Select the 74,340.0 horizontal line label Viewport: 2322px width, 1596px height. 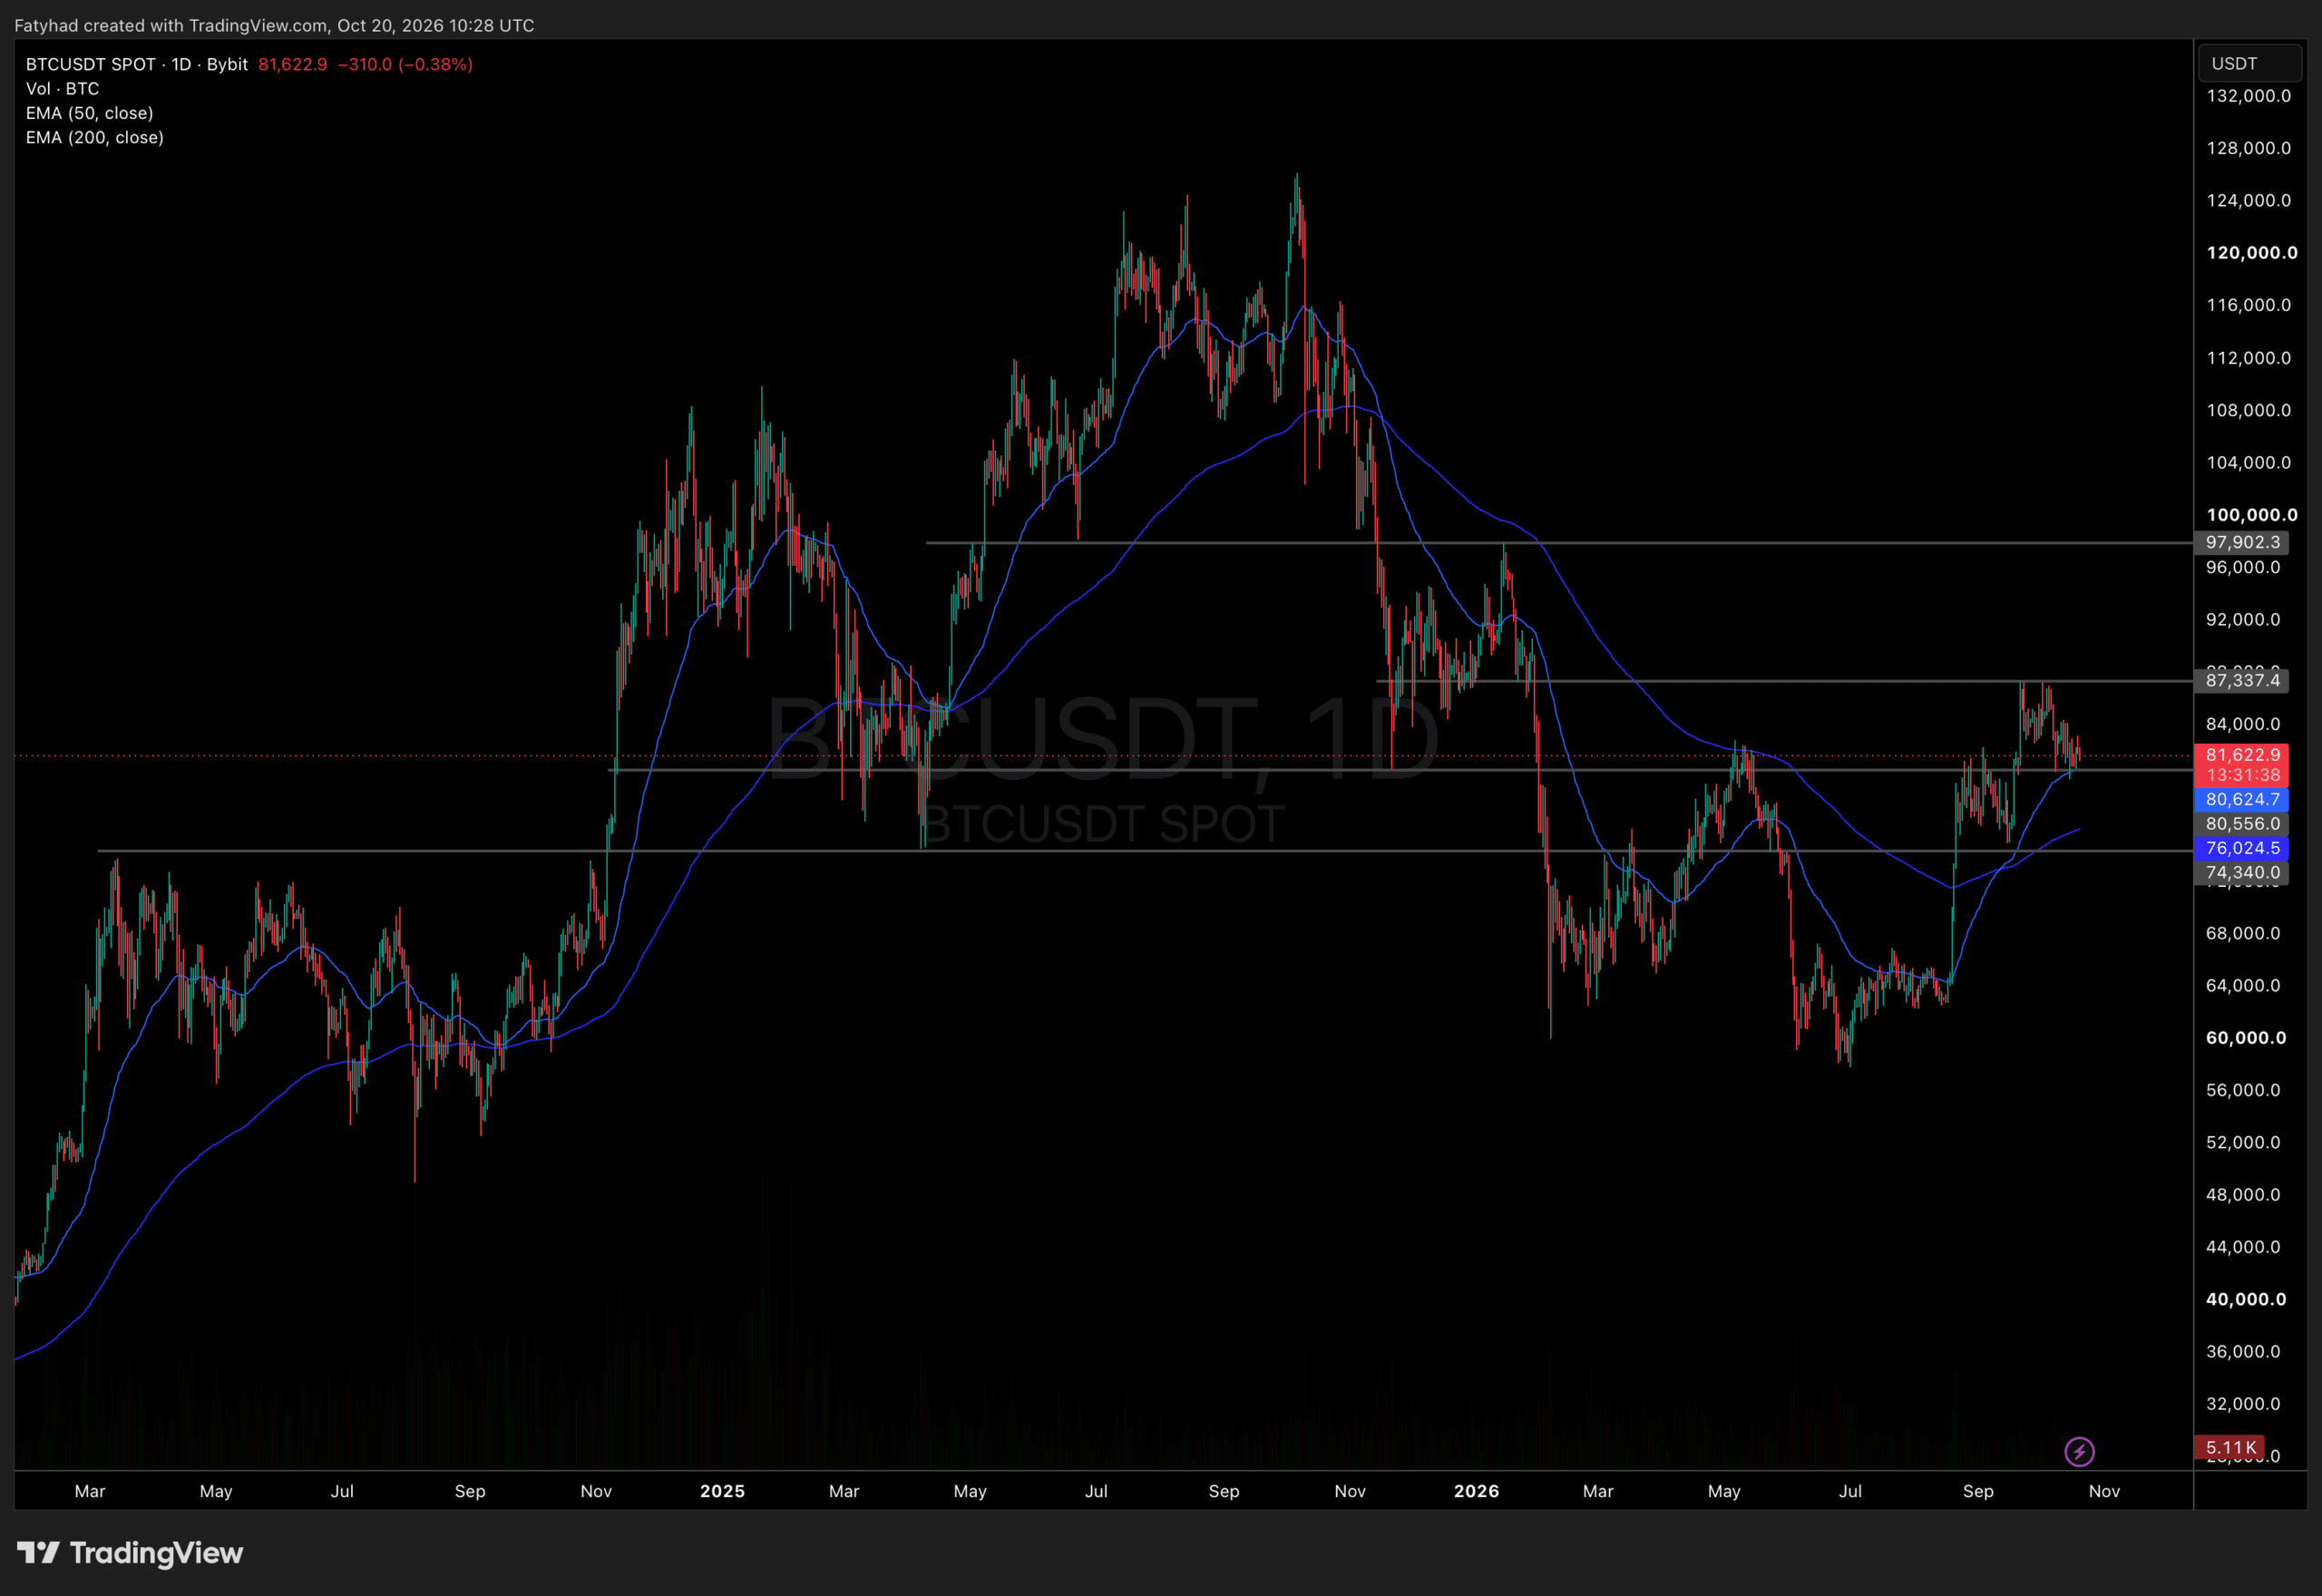pyautogui.click(x=2242, y=872)
